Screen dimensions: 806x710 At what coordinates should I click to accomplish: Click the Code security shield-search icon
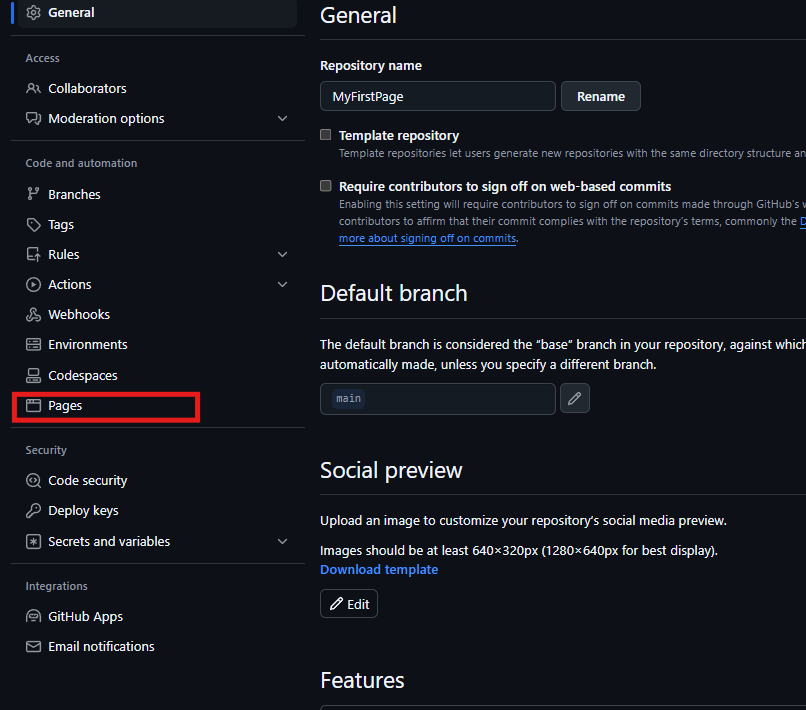(33, 480)
